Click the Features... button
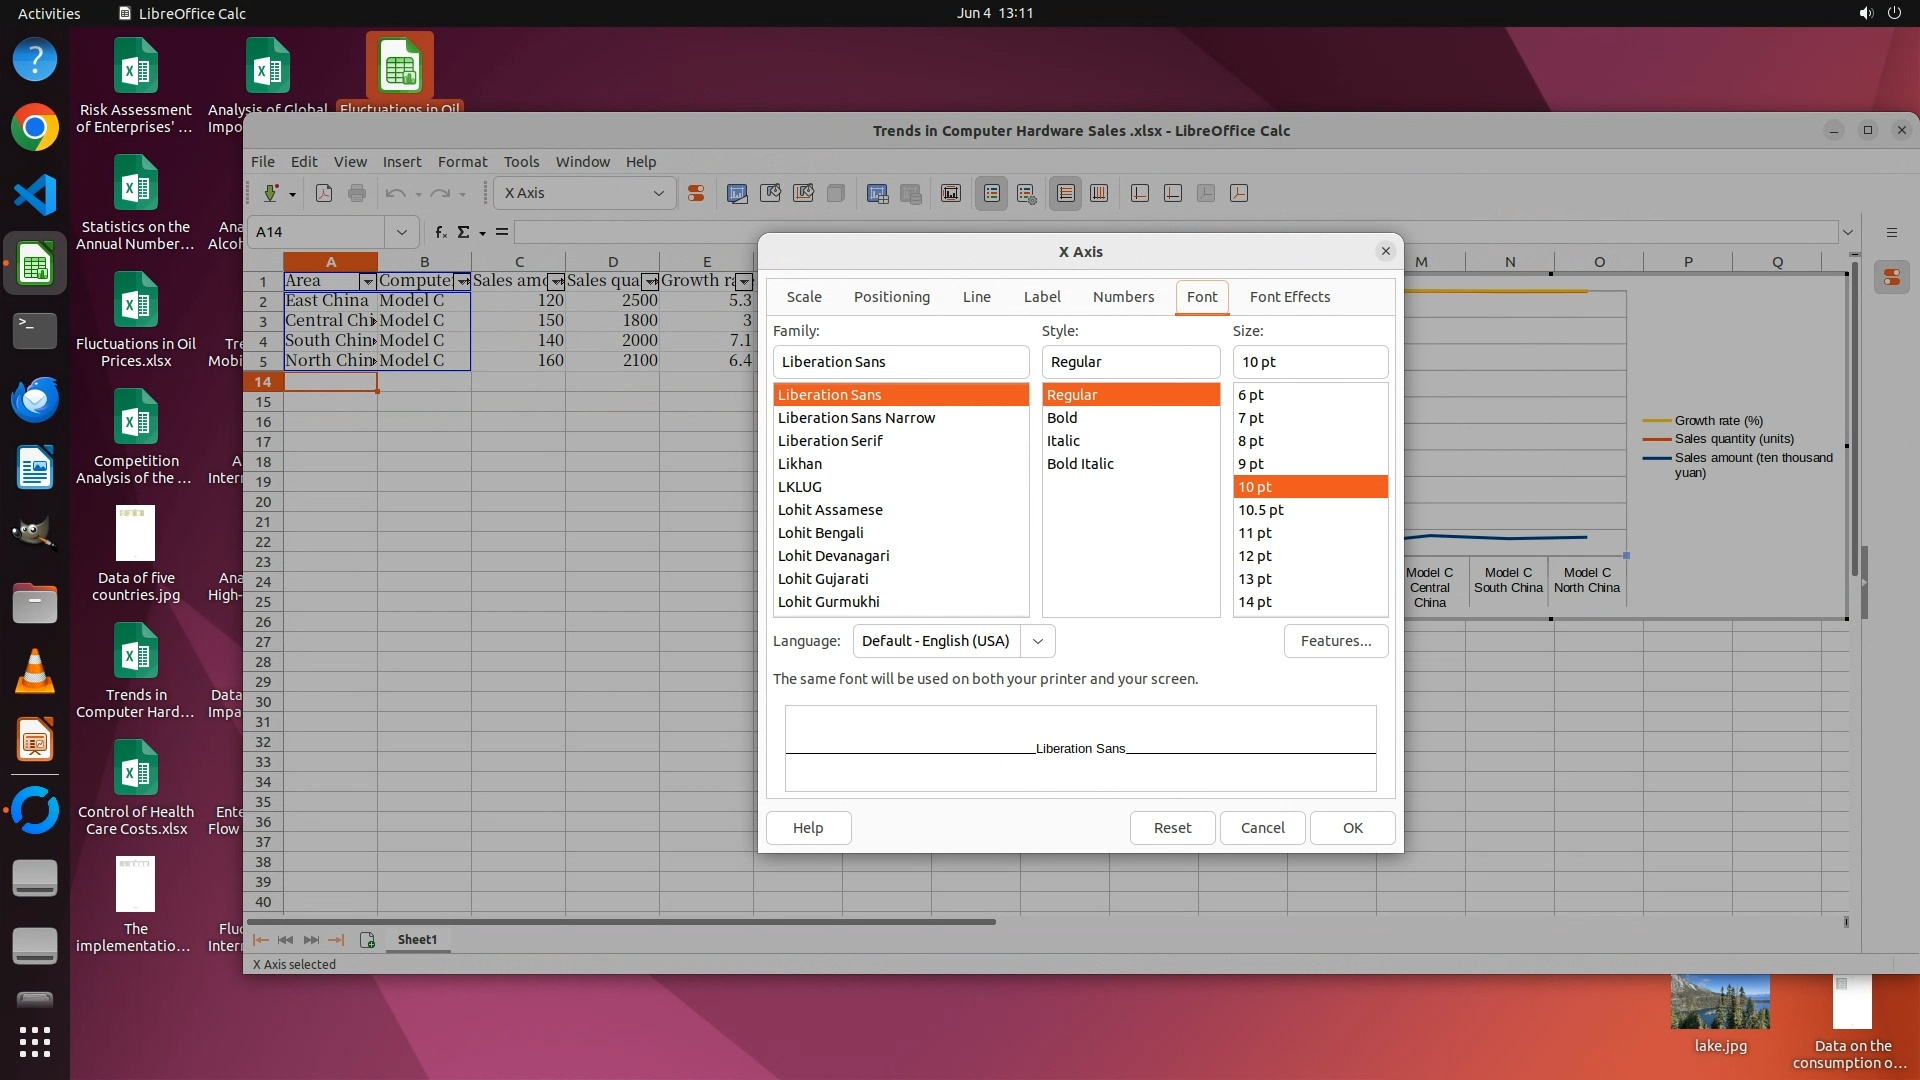Image resolution: width=1920 pixels, height=1080 pixels. (x=1335, y=641)
